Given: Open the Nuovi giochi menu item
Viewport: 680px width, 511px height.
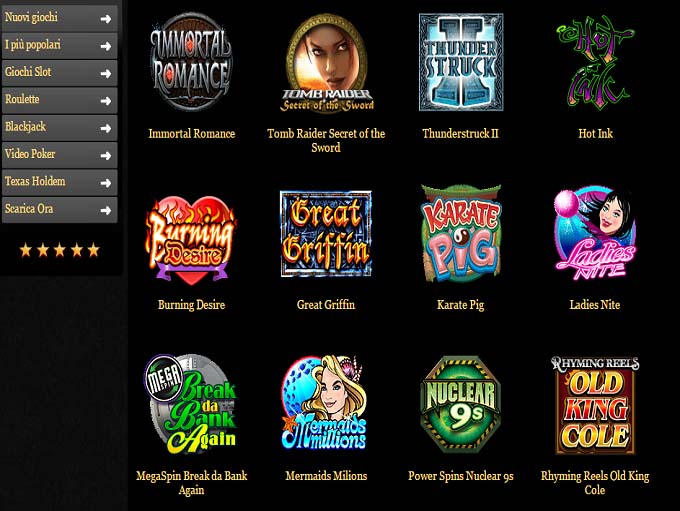Looking at the screenshot, I should (x=59, y=18).
